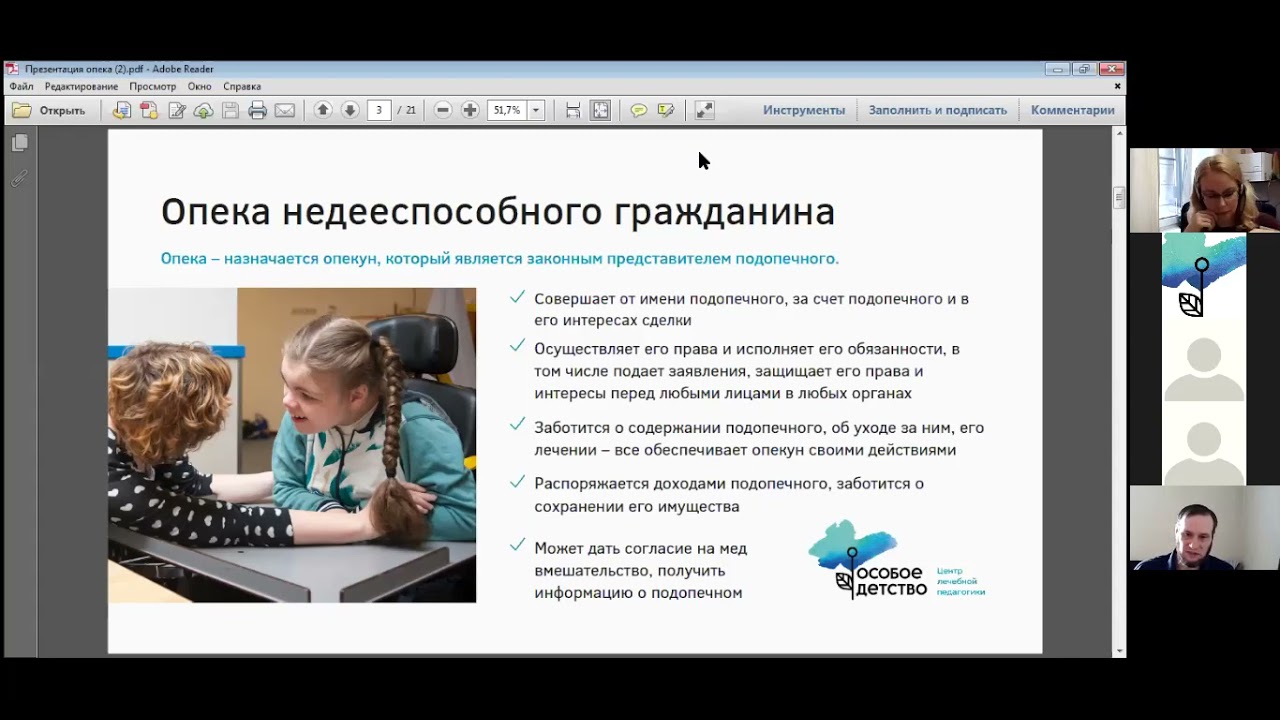Viewport: 1280px width, 720px height.
Task: Open the Файл menu
Action: coord(21,87)
